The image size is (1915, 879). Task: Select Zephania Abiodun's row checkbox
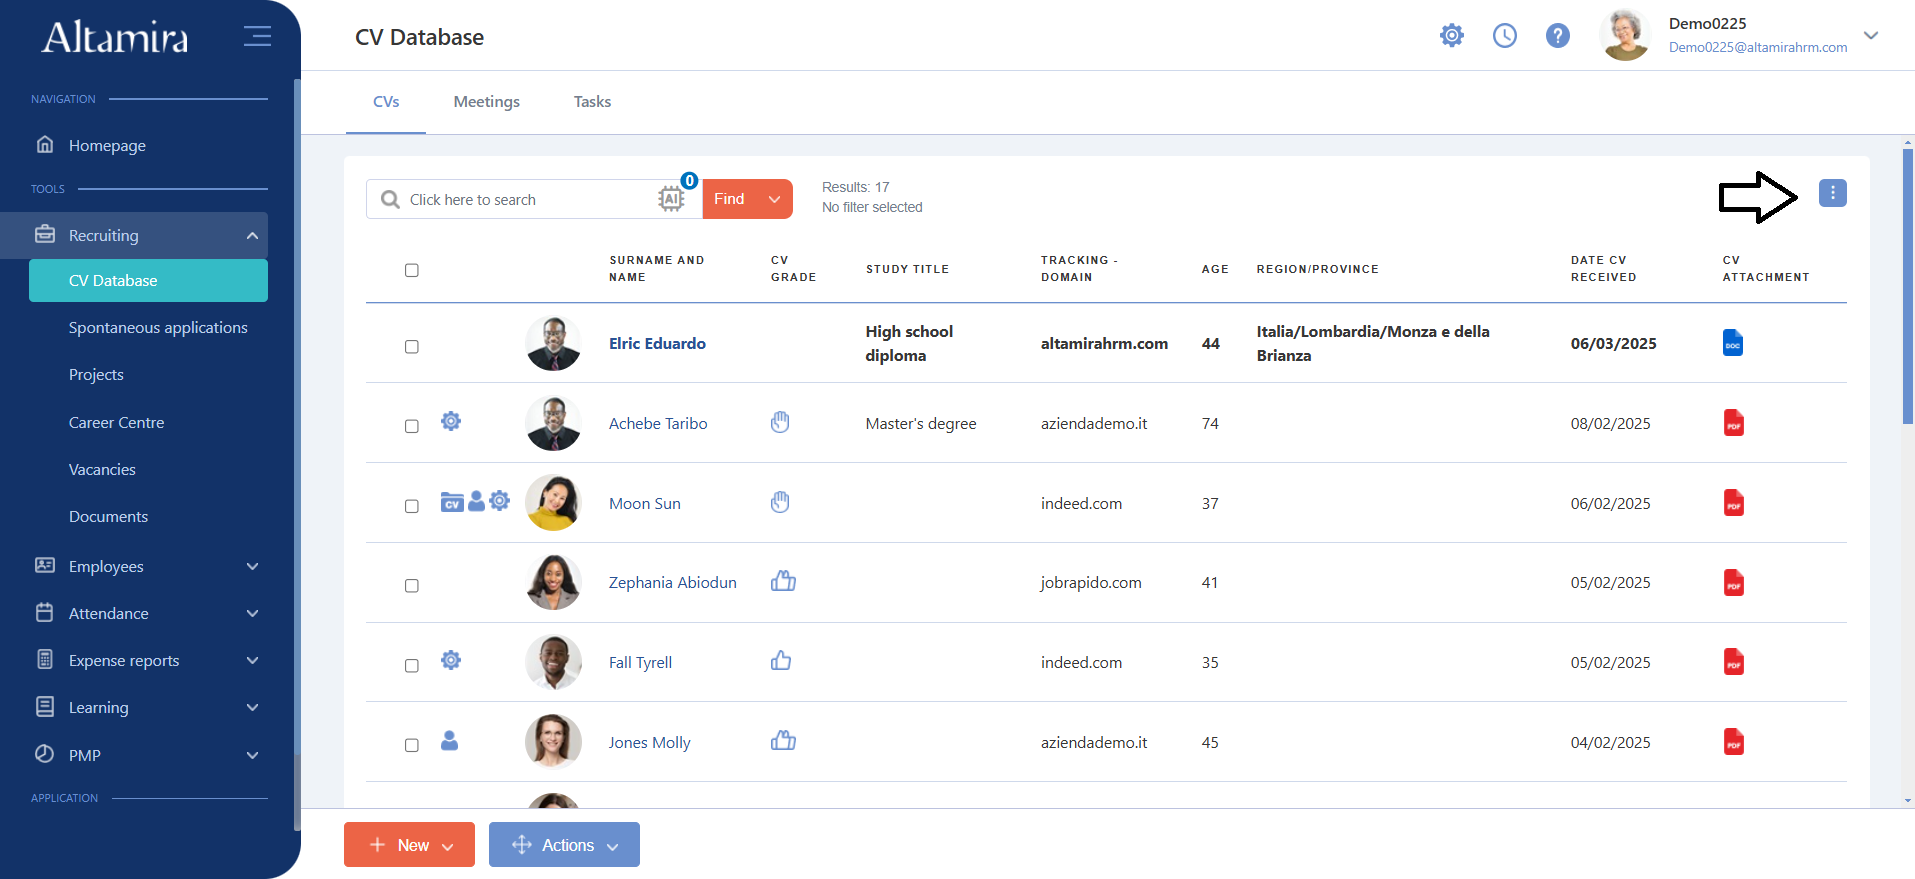411,585
